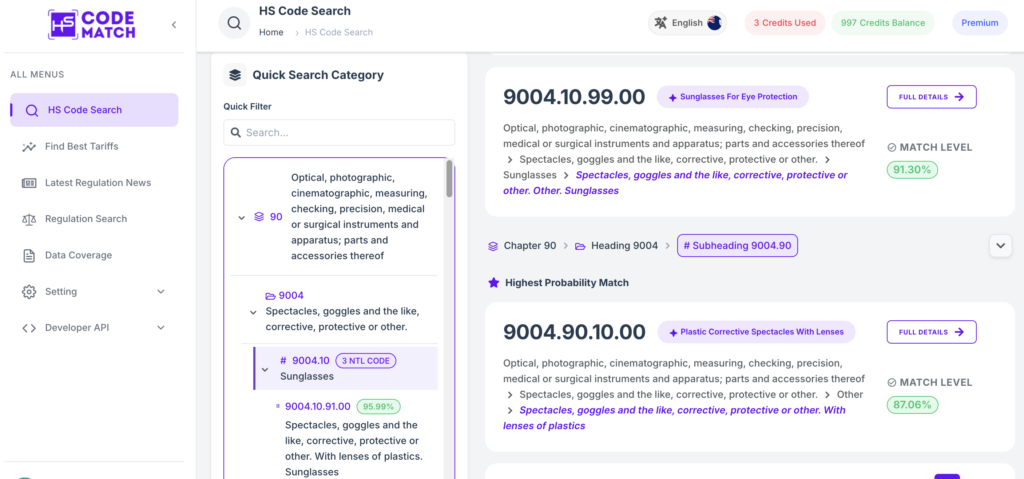Expand the Setting menu chevron
The height and width of the screenshot is (479, 1024).
pos(161,291)
